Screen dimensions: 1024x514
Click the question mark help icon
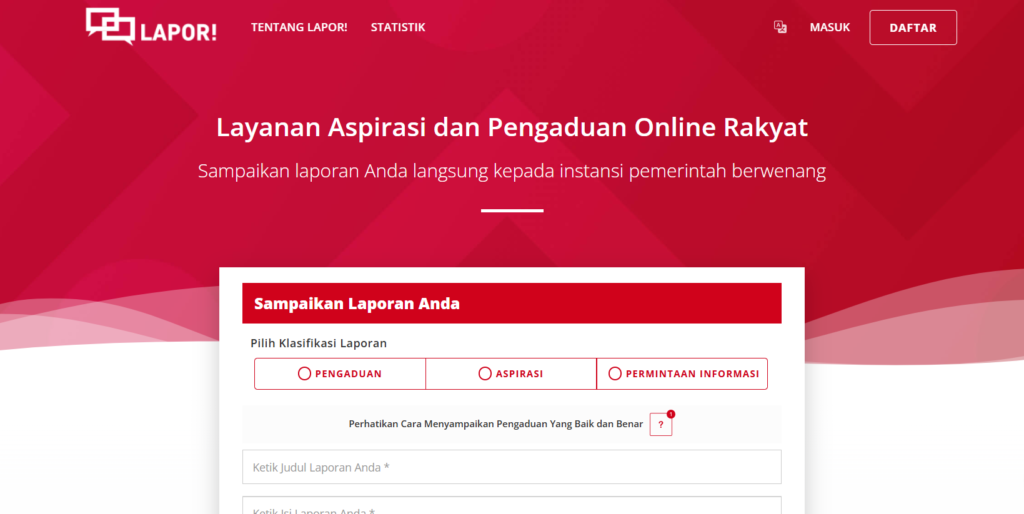click(660, 425)
